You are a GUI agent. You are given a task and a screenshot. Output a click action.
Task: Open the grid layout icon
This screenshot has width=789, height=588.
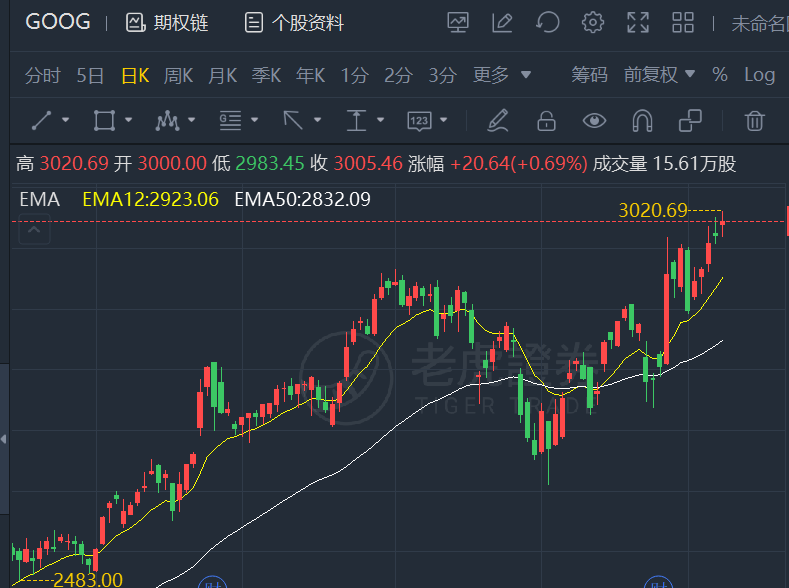pyautogui.click(x=683, y=23)
